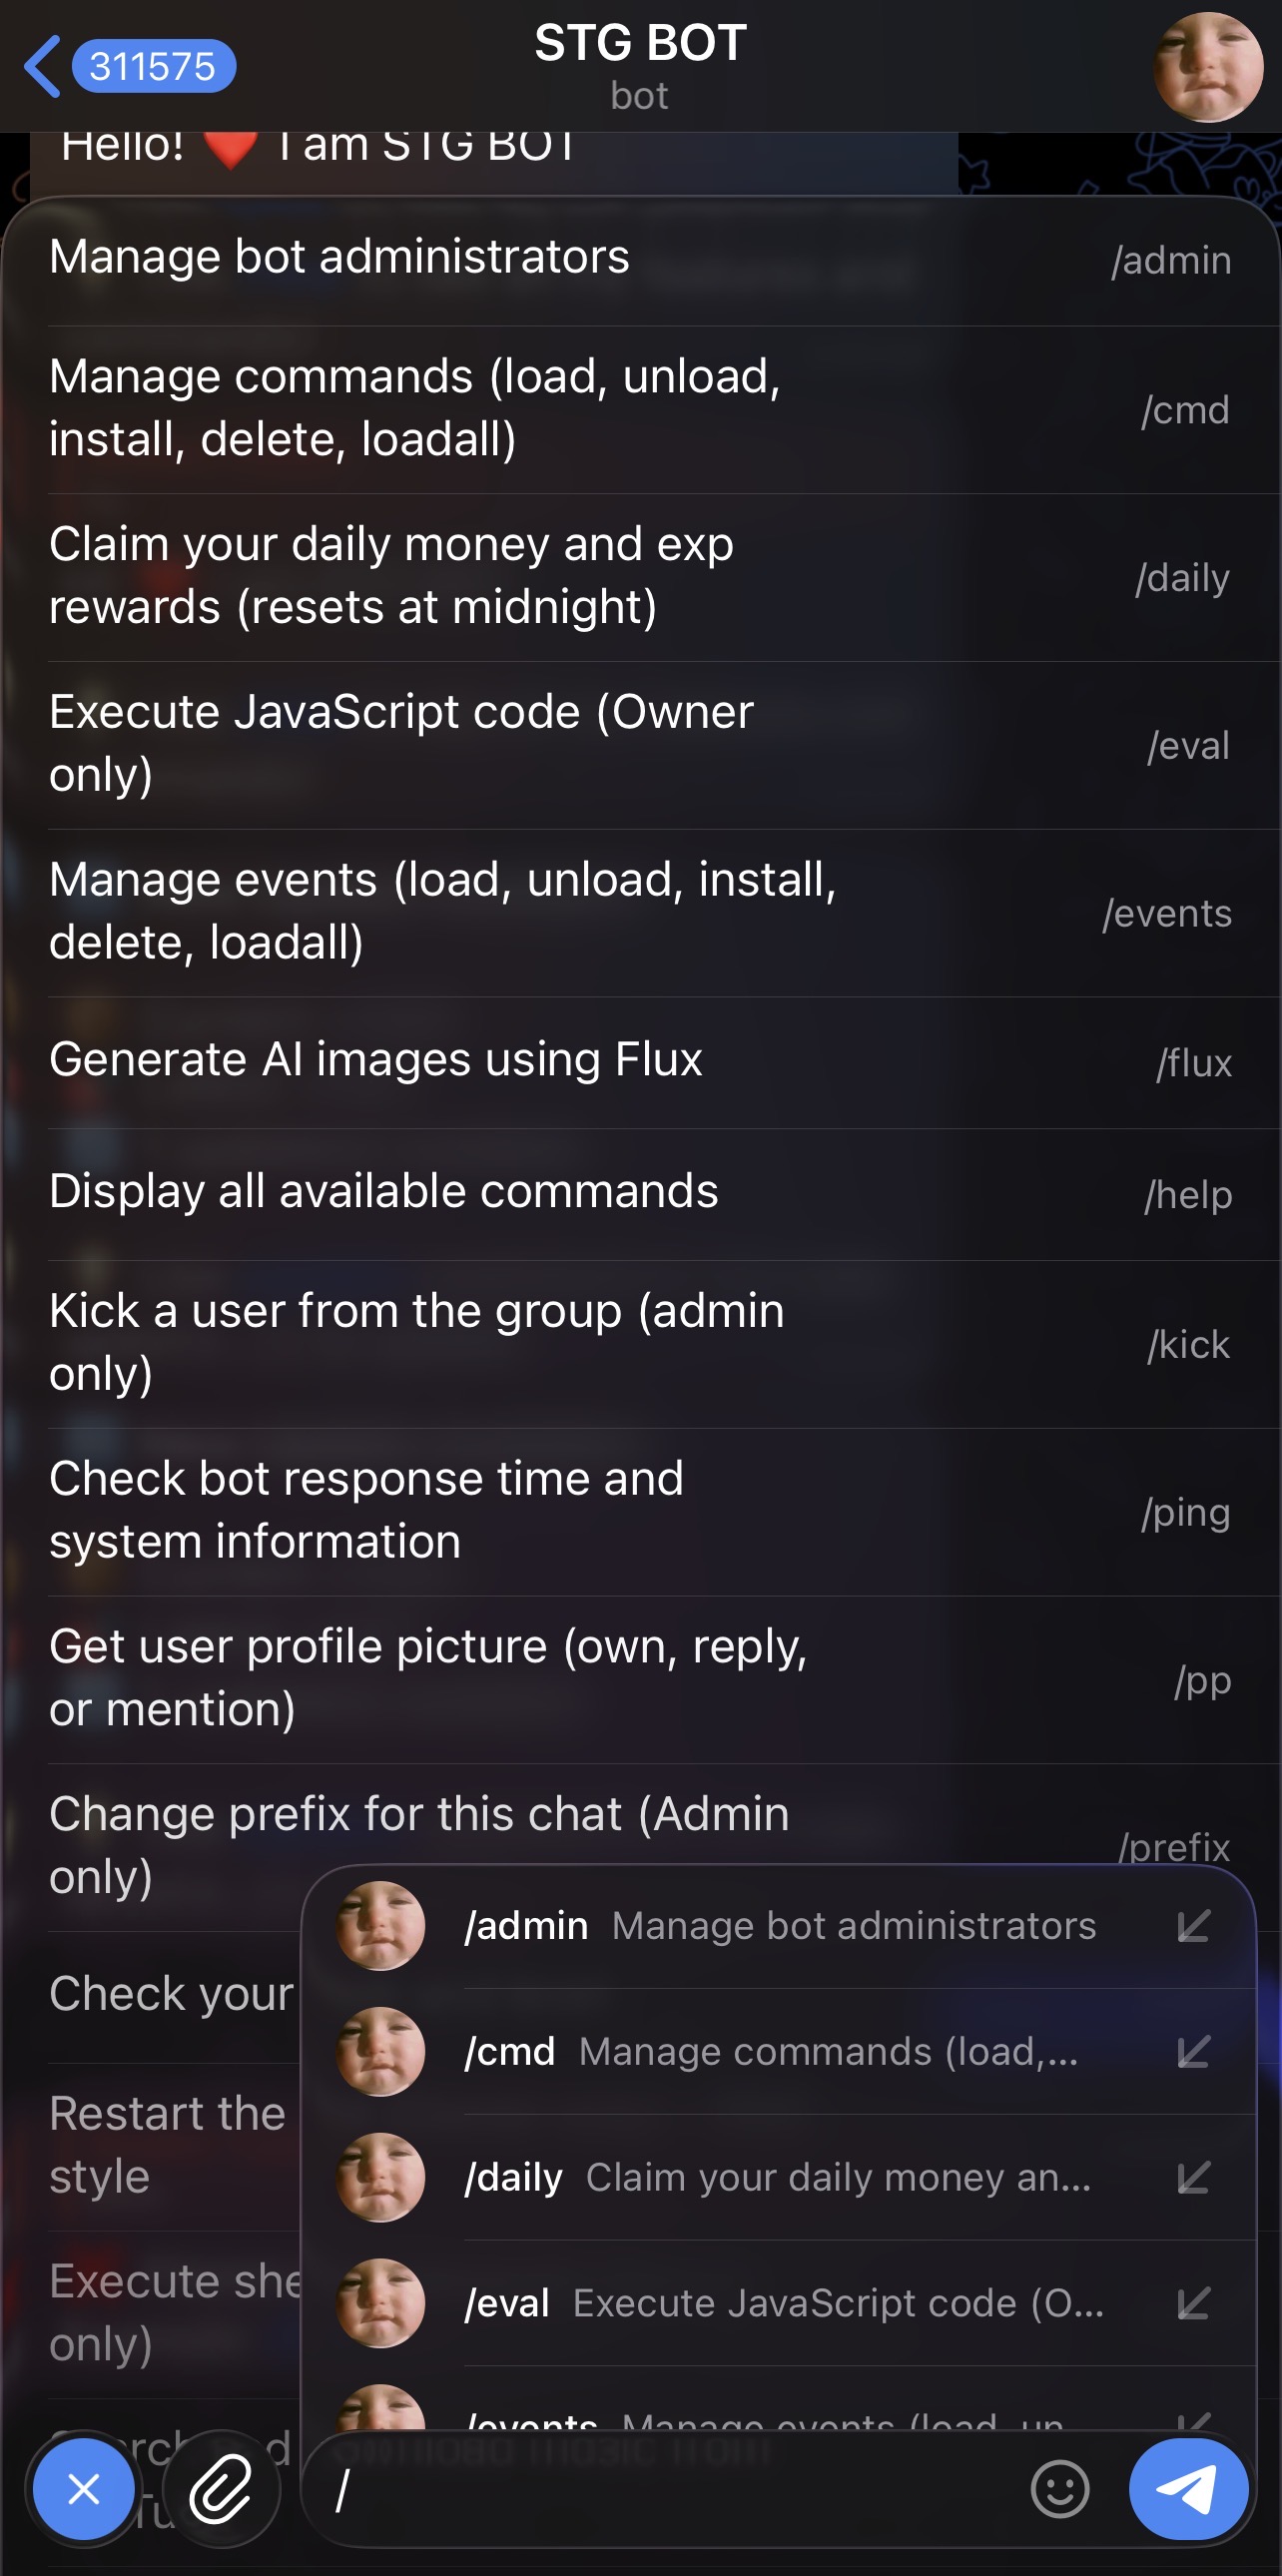Tap the 'Kick a user from the group' command
Screen dimensions: 1282x2576
[640, 1343]
